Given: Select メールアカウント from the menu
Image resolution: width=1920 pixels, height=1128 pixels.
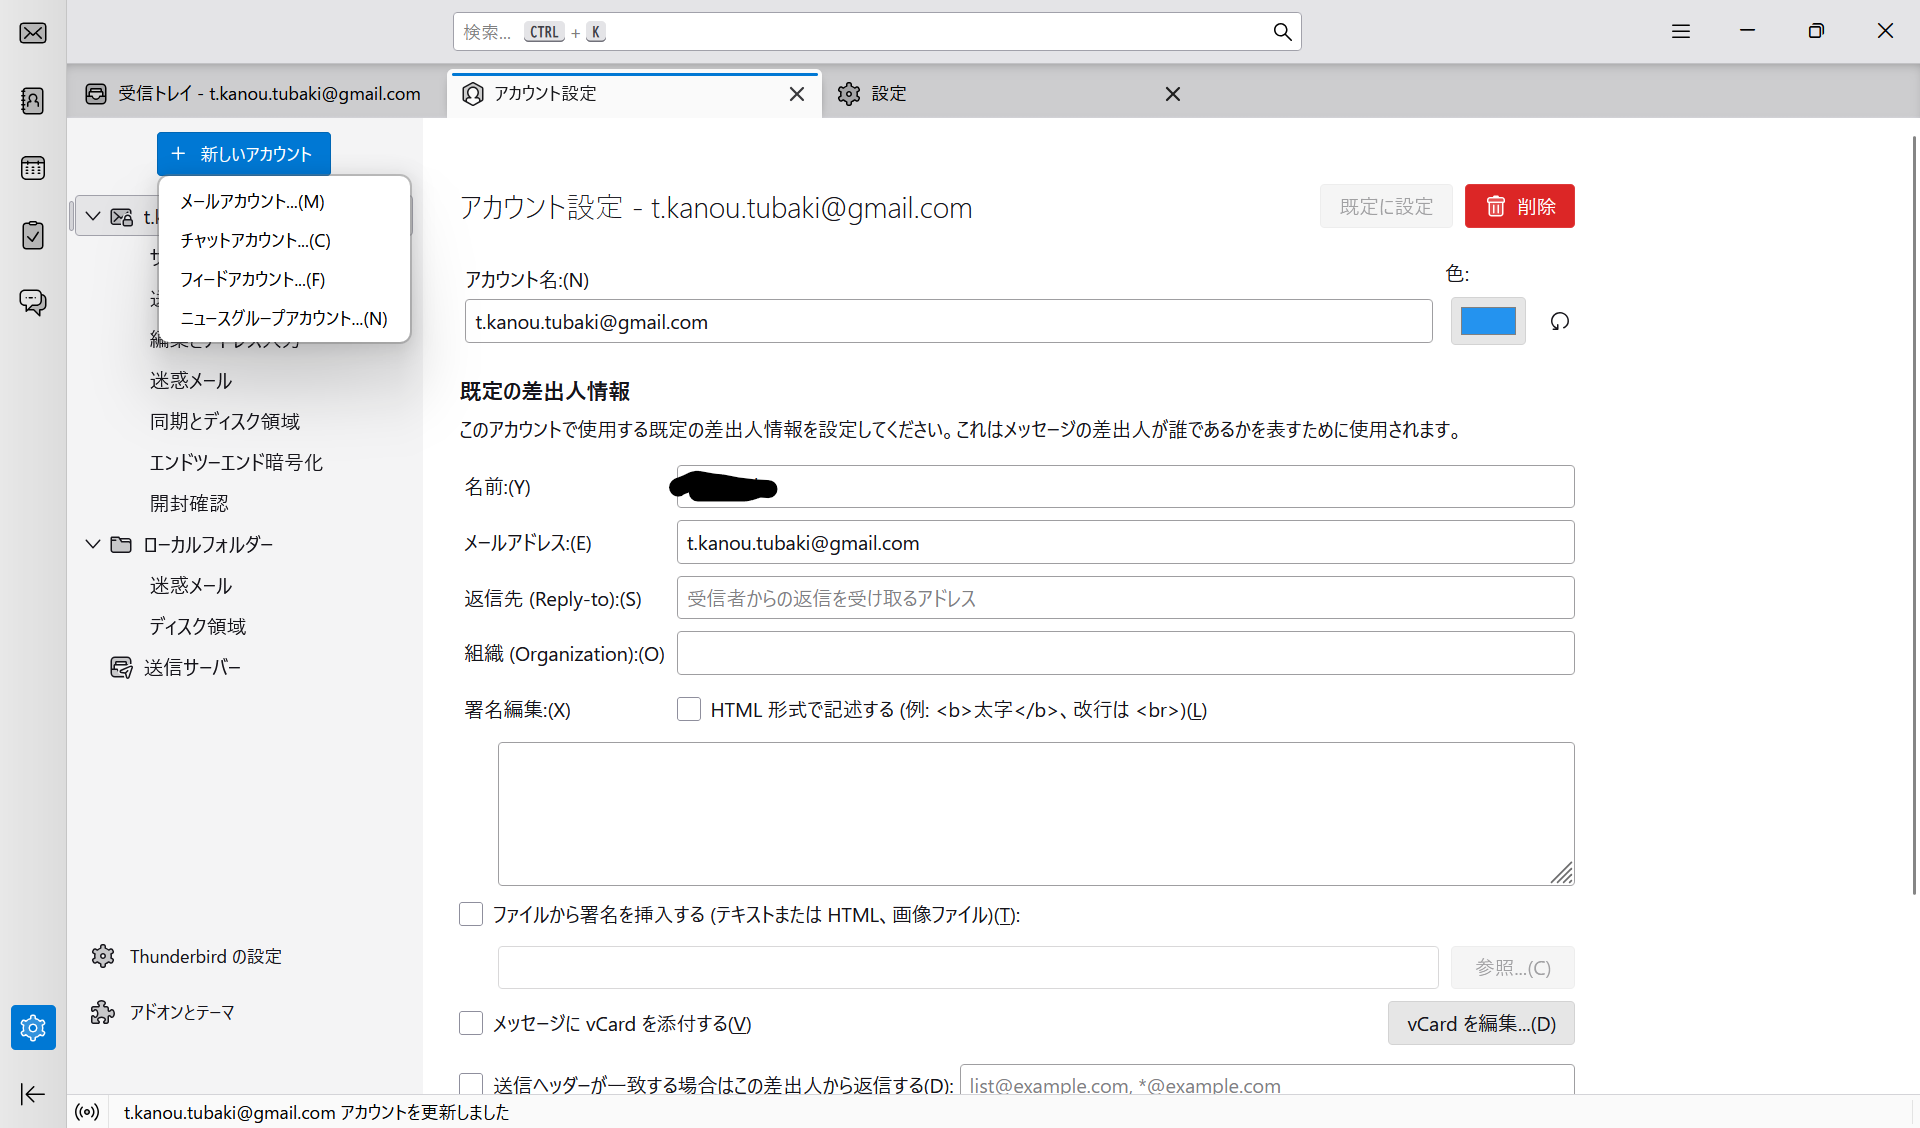Looking at the screenshot, I should (252, 202).
